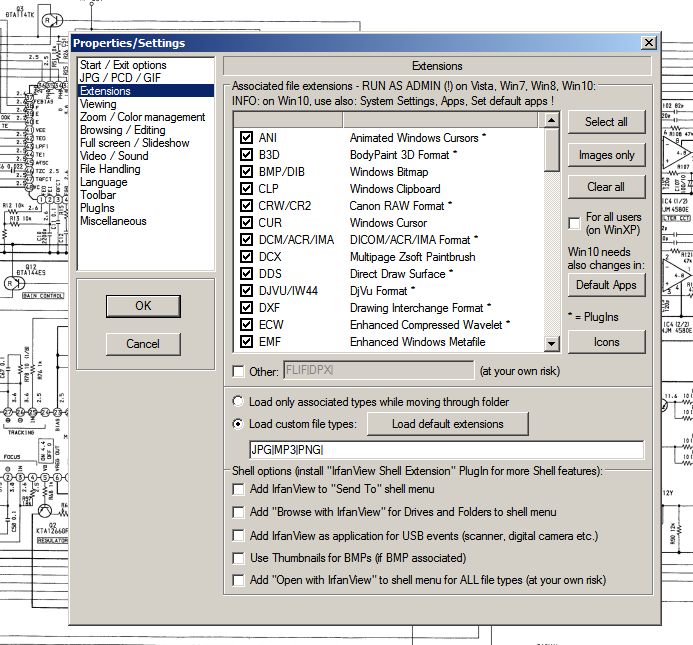This screenshot has width=693, height=645.
Task: Toggle the DXF Drawing Interchange Format checkbox
Action: (246, 308)
